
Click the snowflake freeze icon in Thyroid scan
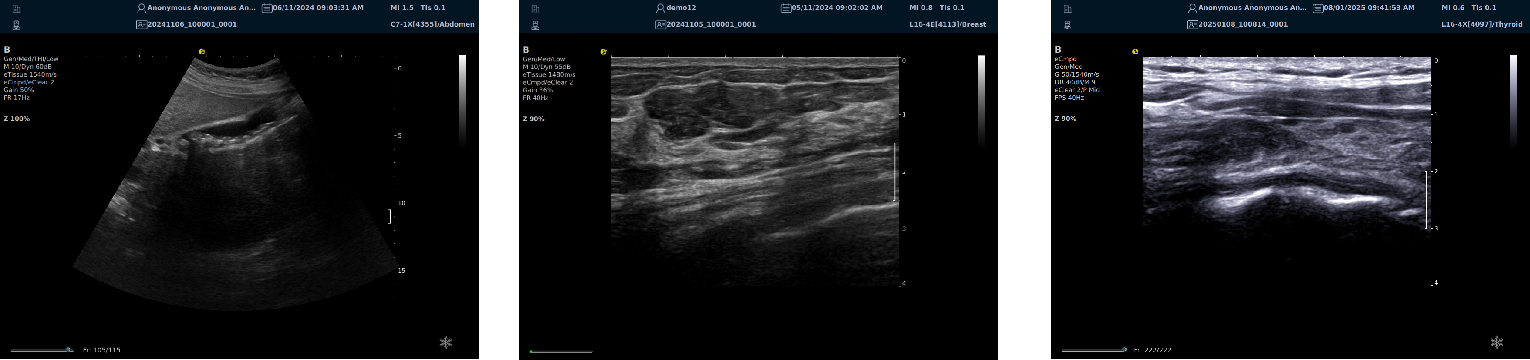pos(1497,342)
